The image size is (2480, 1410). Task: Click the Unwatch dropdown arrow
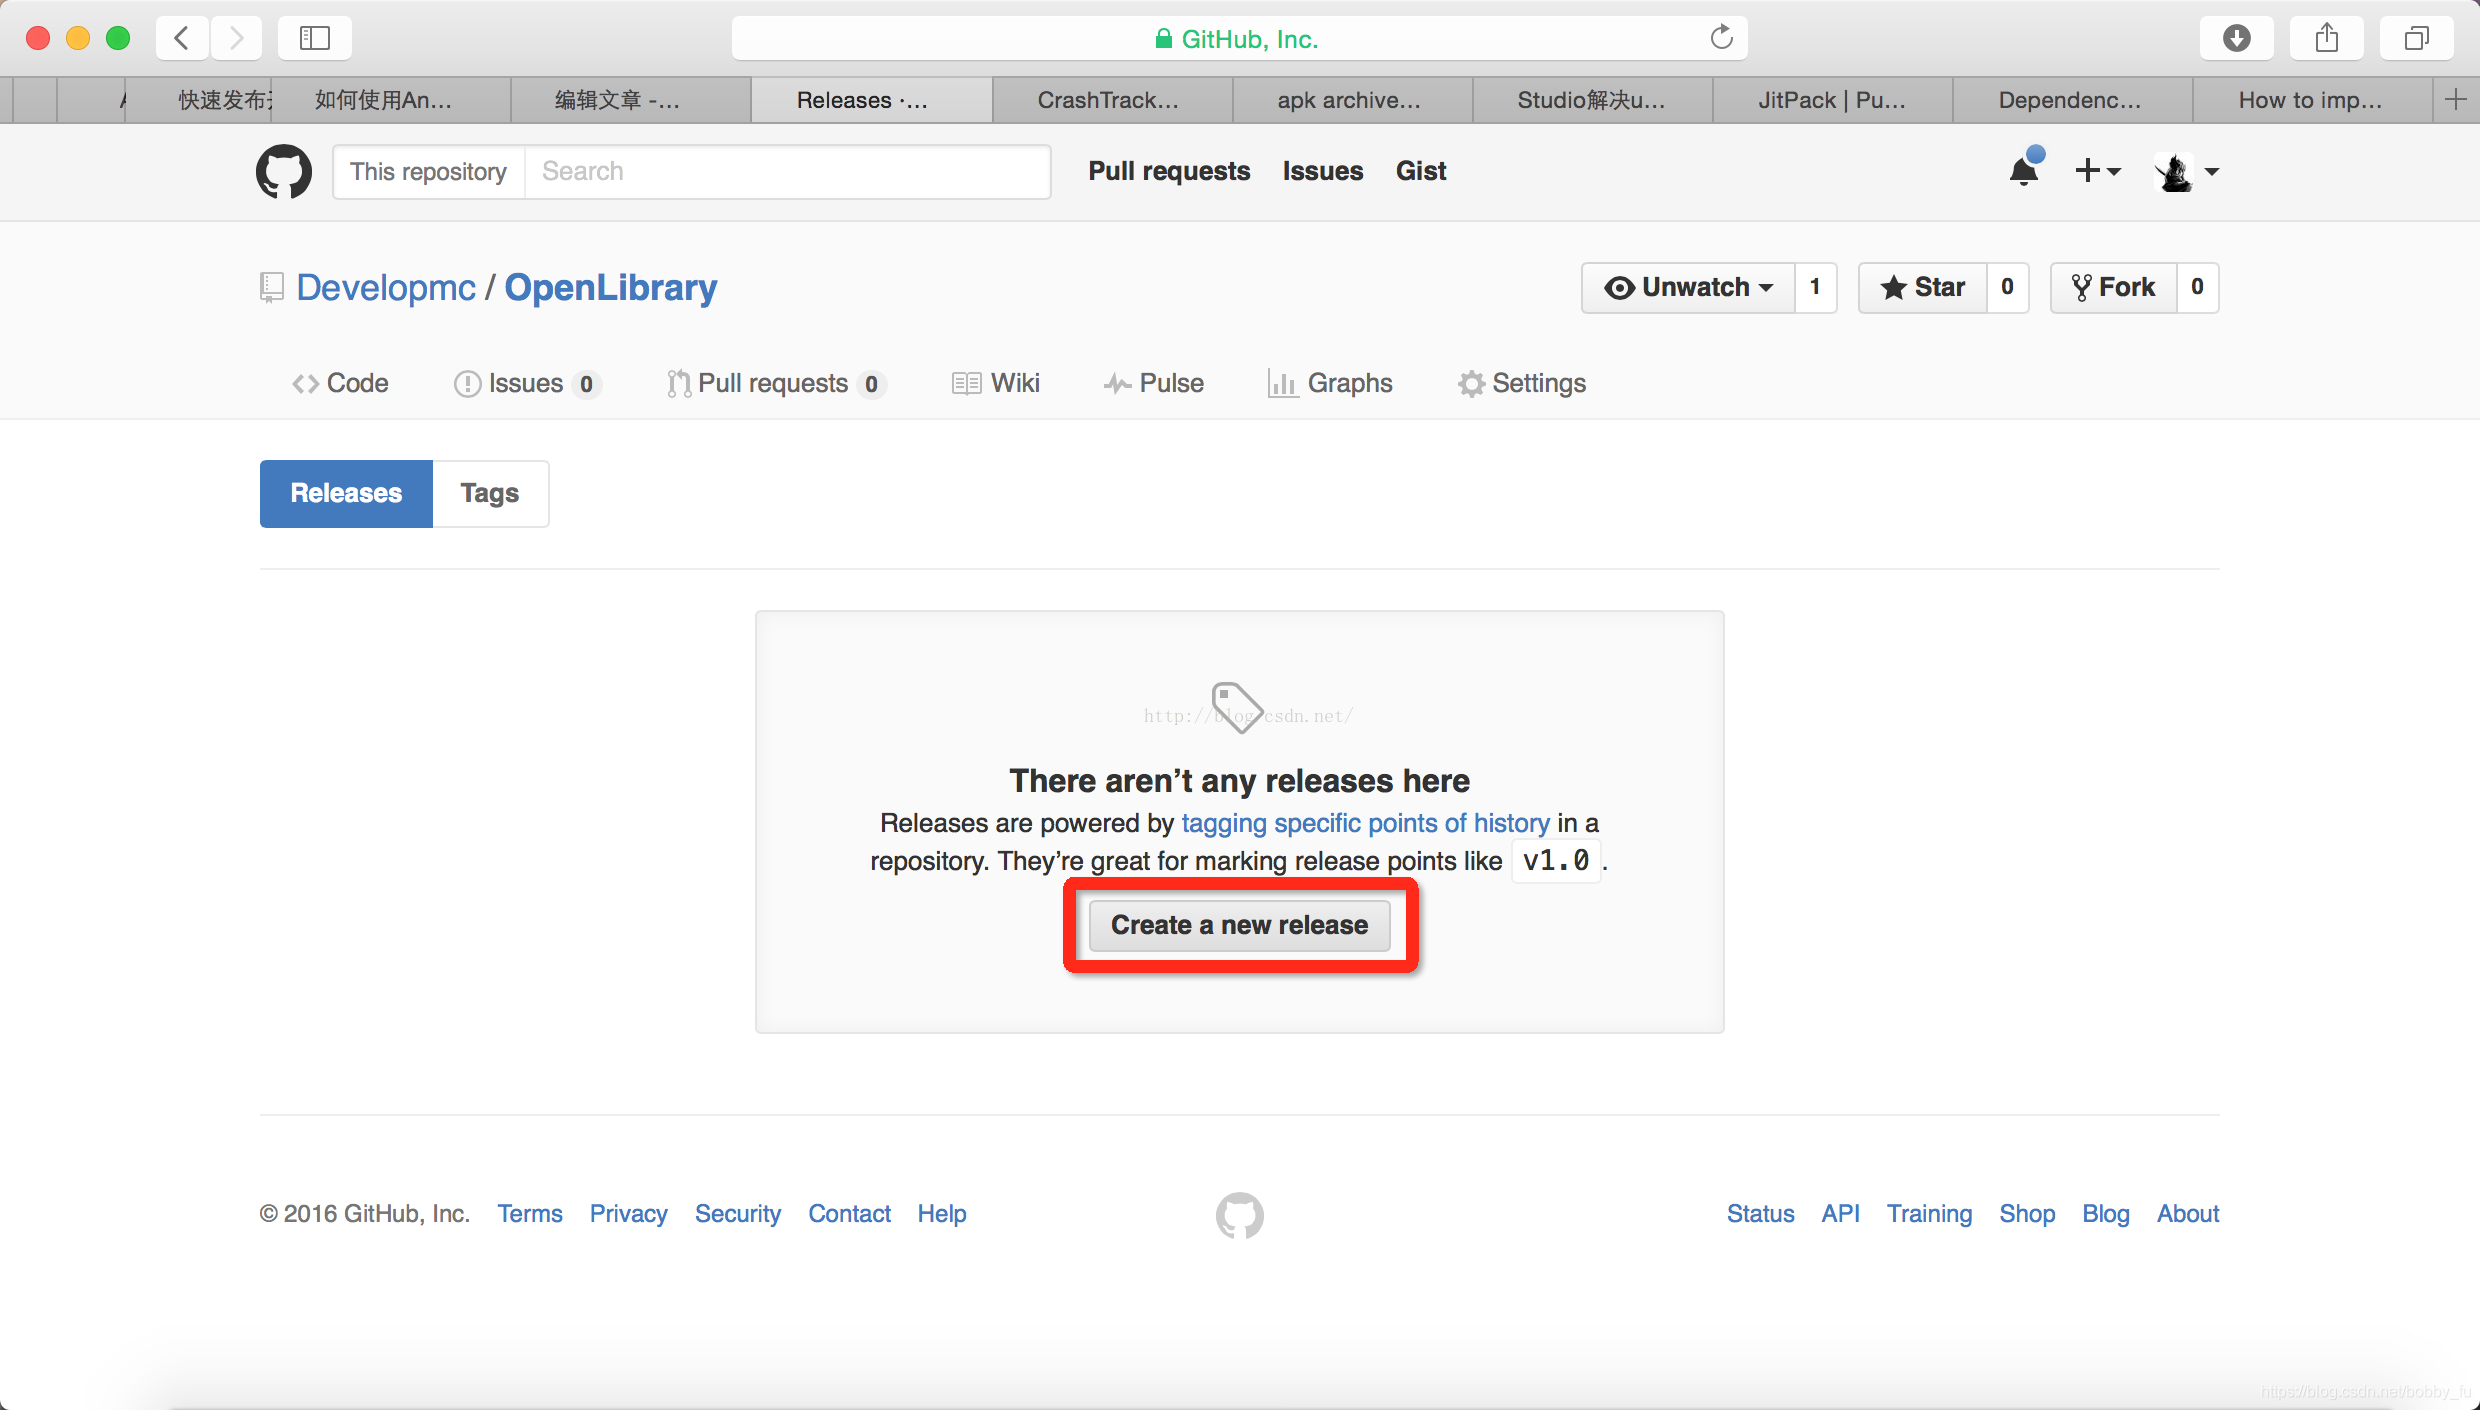1765,286
